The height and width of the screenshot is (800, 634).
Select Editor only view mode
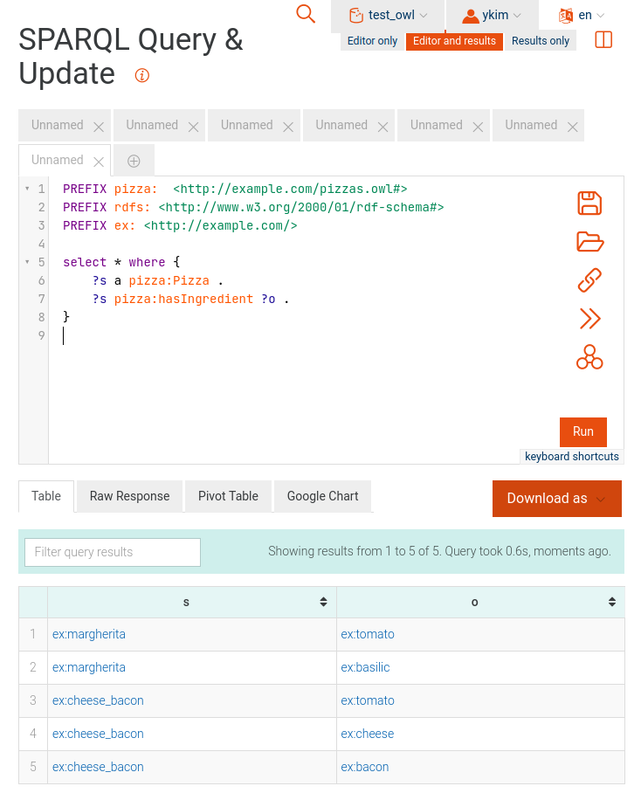372,41
